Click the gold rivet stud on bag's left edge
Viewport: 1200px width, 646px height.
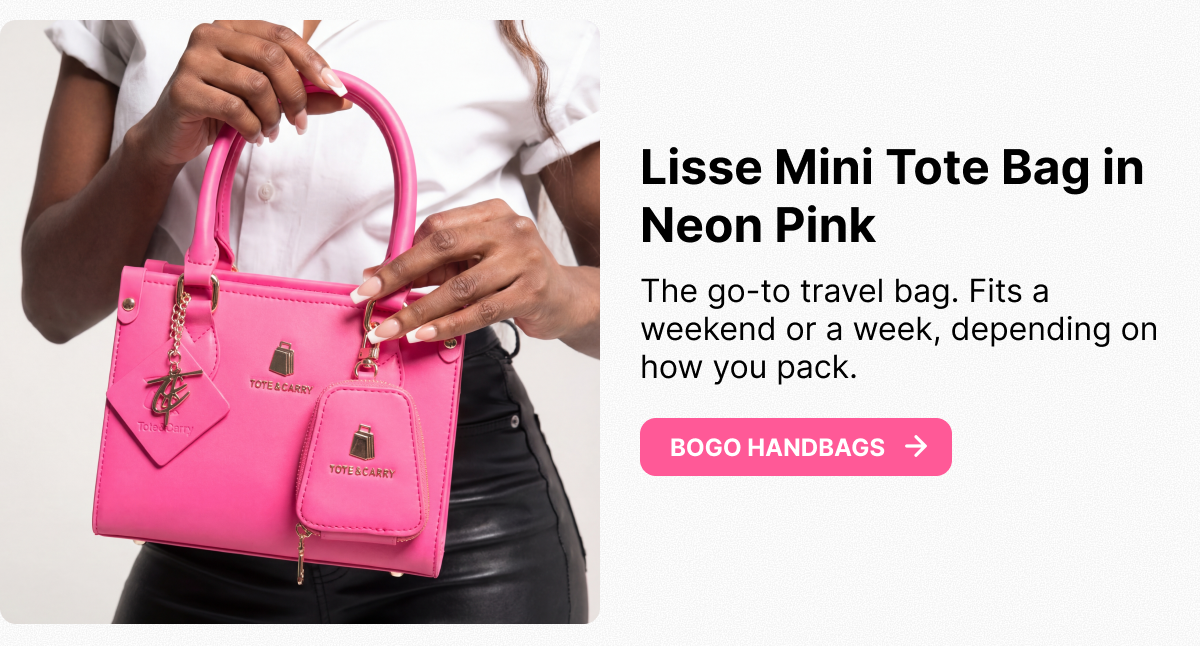pos(127,304)
